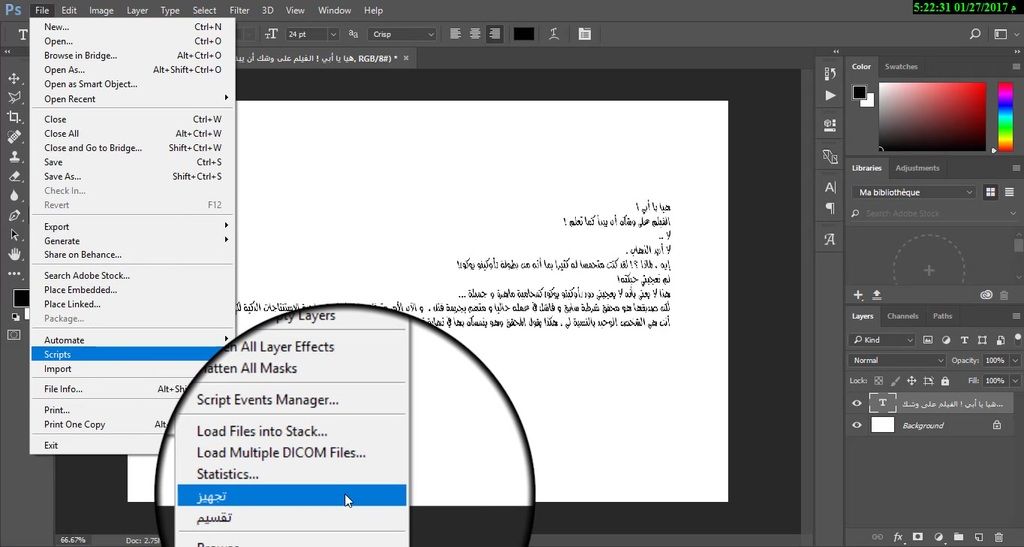1024x547 pixels.
Task: Open the layer filter Kind dropdown
Action: [x=882, y=340]
